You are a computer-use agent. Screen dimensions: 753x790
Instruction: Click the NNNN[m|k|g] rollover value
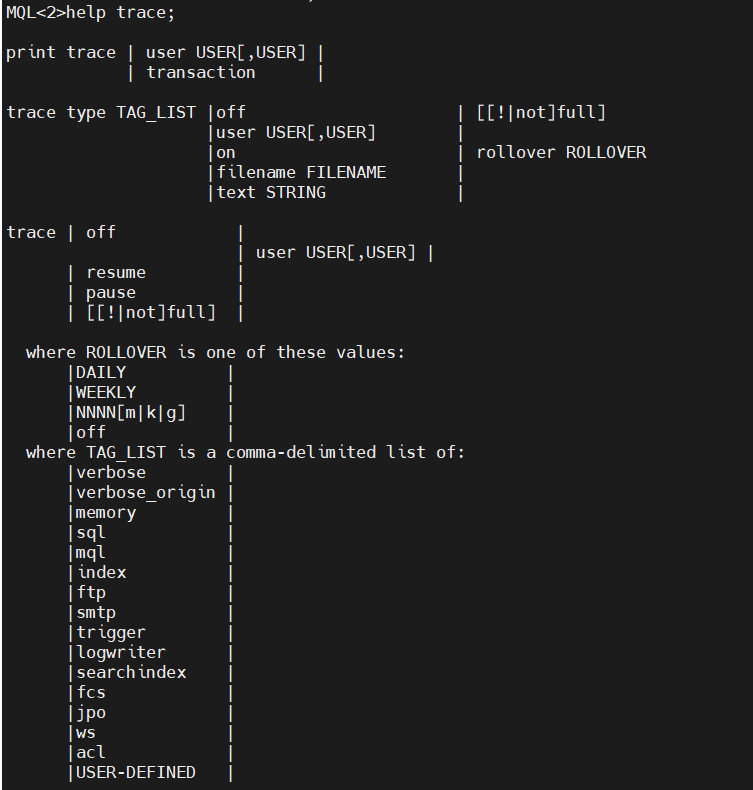point(131,413)
